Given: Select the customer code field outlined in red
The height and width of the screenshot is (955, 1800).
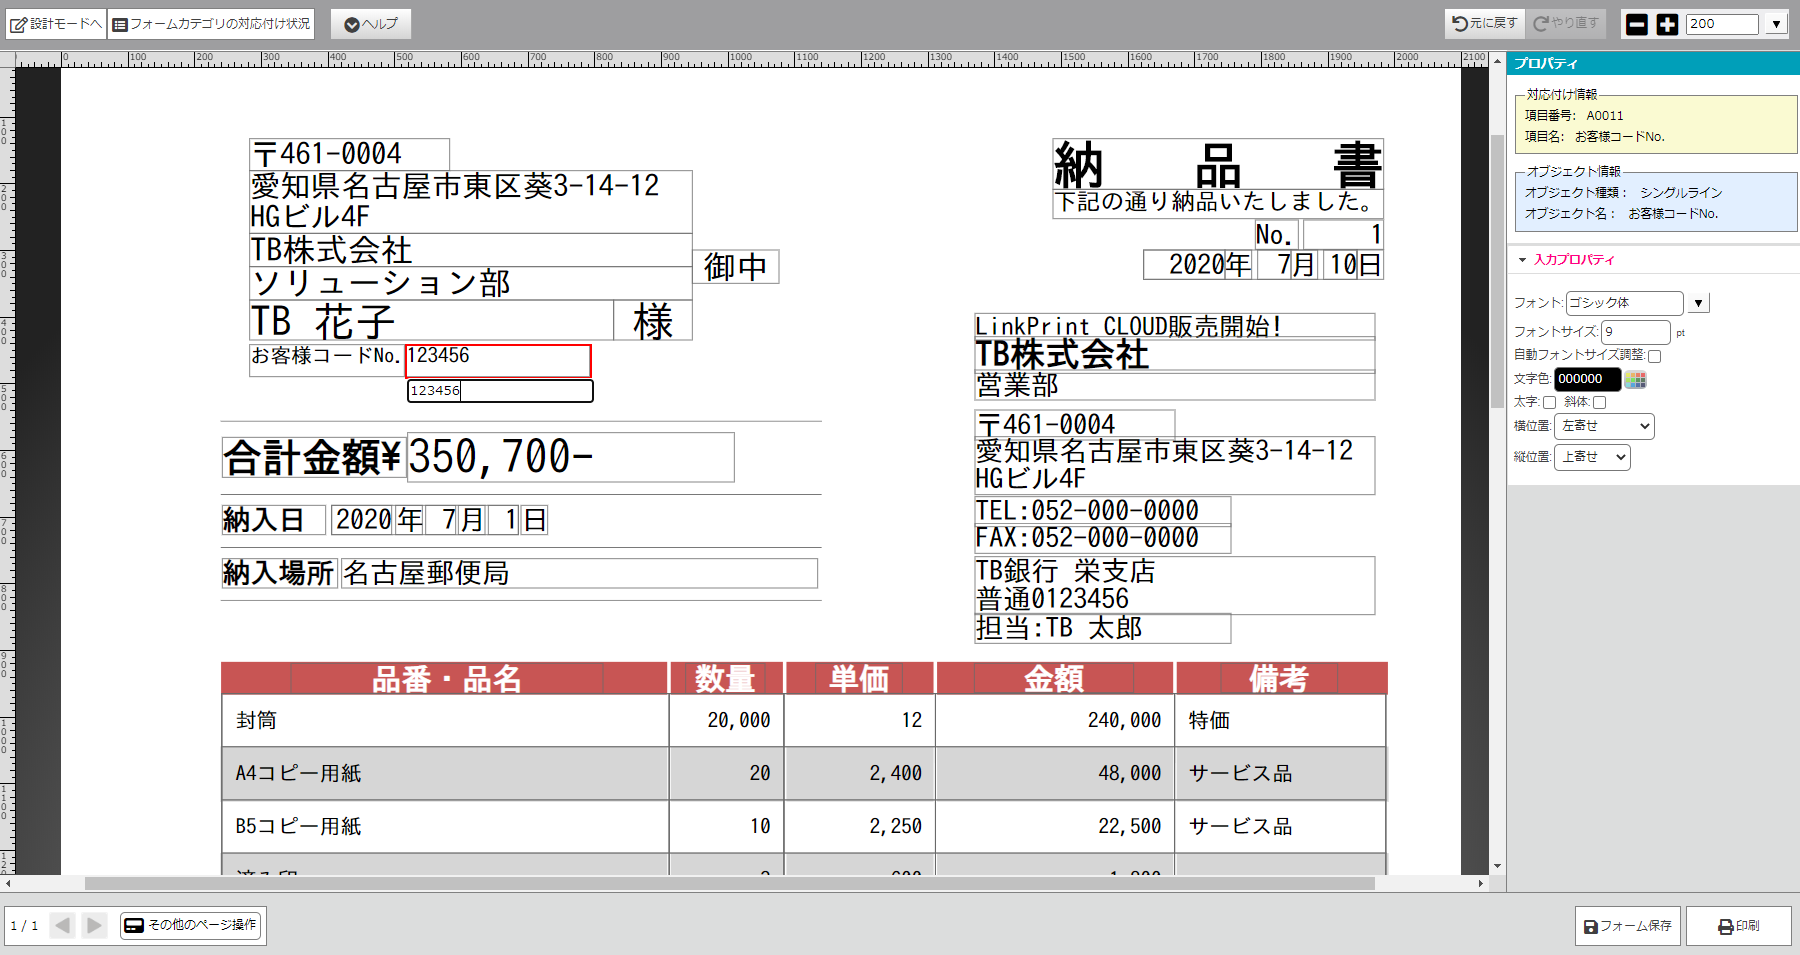Looking at the screenshot, I should (498, 360).
